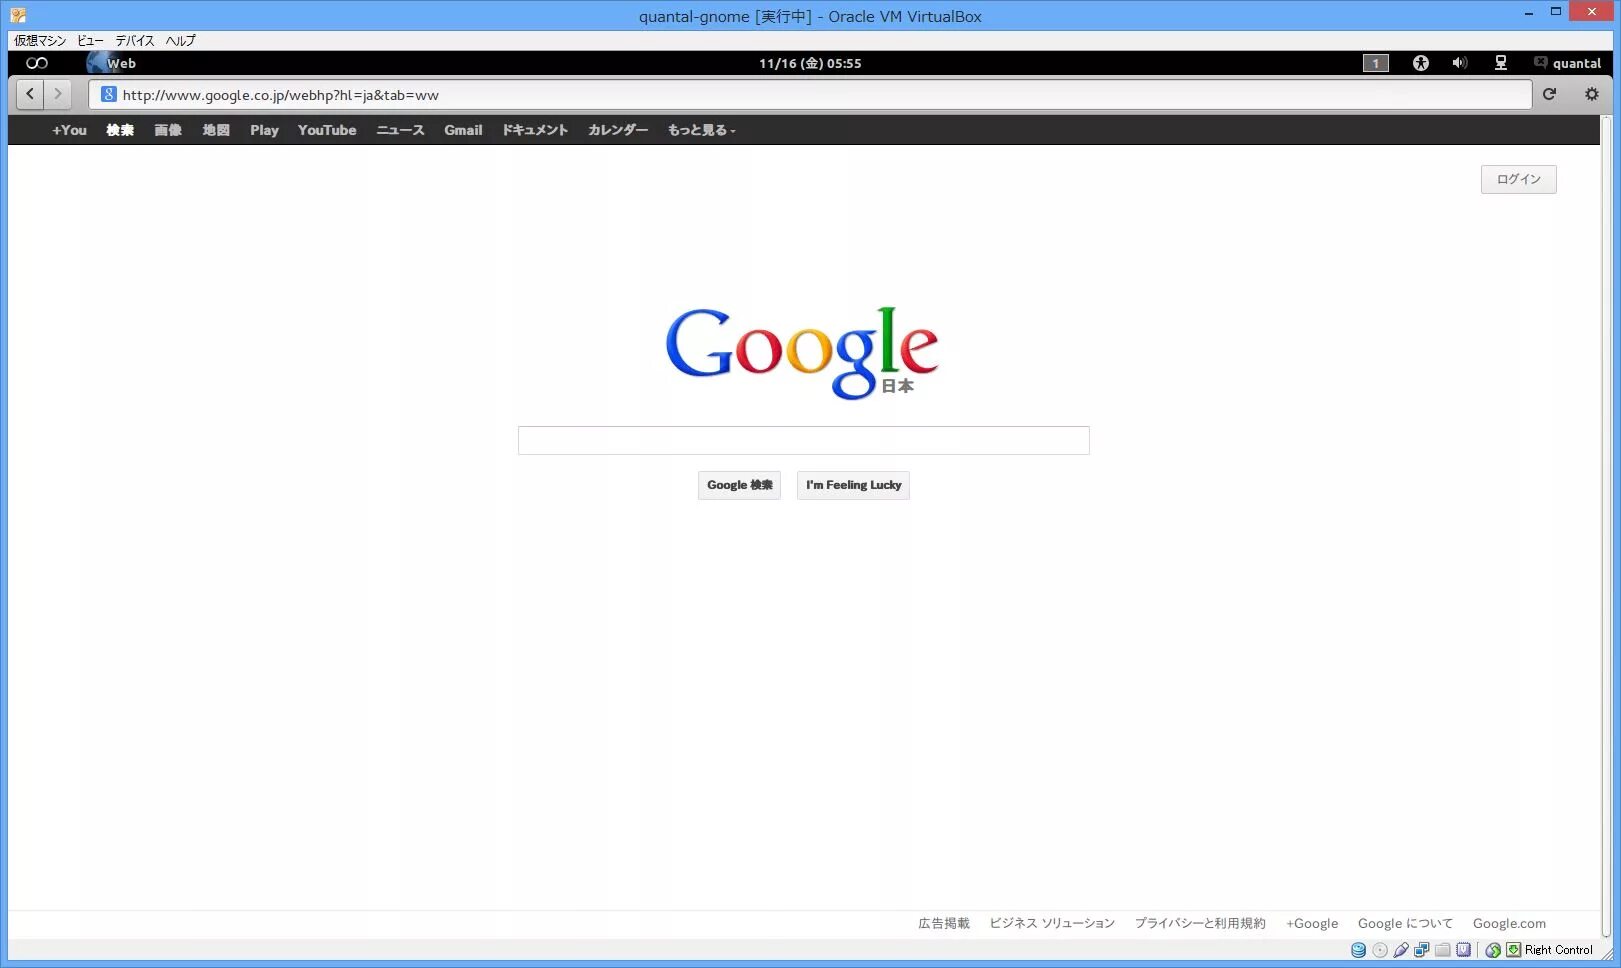This screenshot has height=968, width=1621.
Task: Open the デバイス menu
Action: 135,40
